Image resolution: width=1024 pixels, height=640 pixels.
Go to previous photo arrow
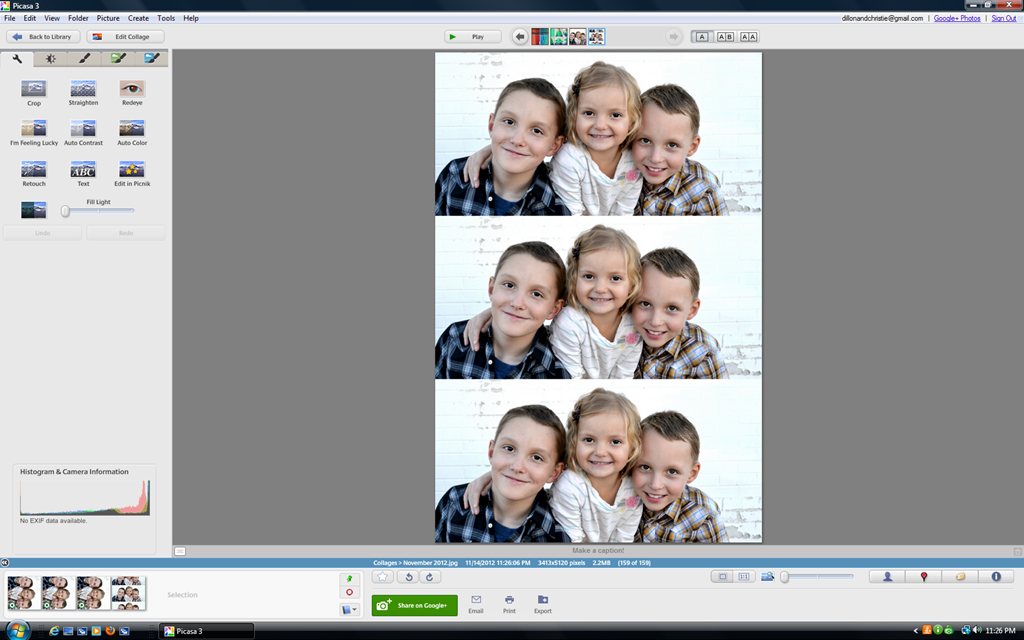tap(520, 37)
